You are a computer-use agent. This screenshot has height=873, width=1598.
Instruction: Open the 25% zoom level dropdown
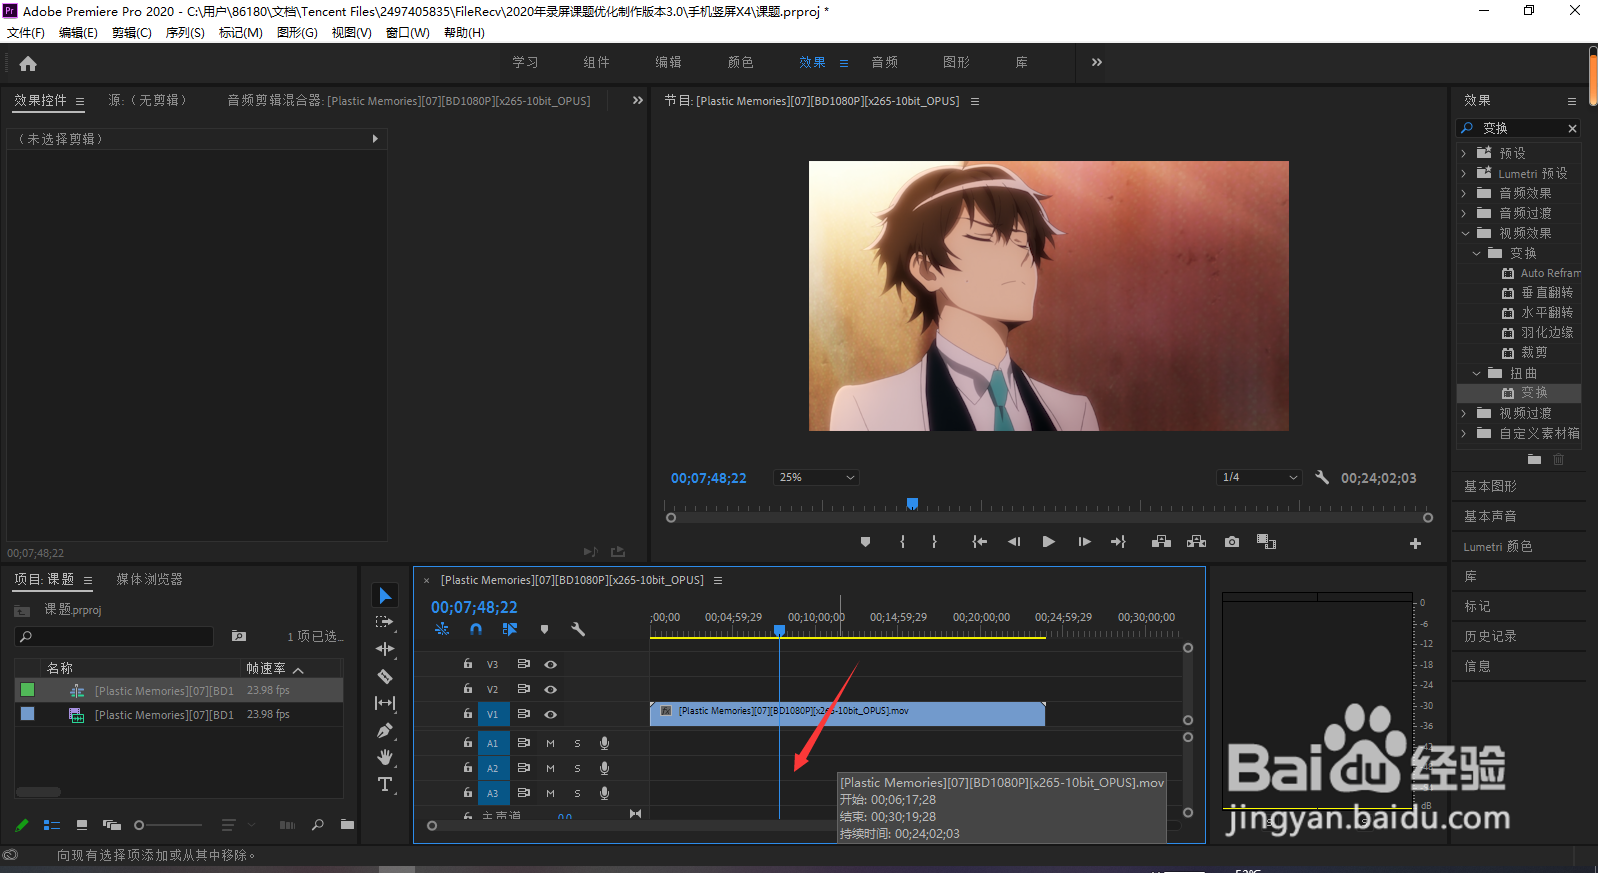816,478
